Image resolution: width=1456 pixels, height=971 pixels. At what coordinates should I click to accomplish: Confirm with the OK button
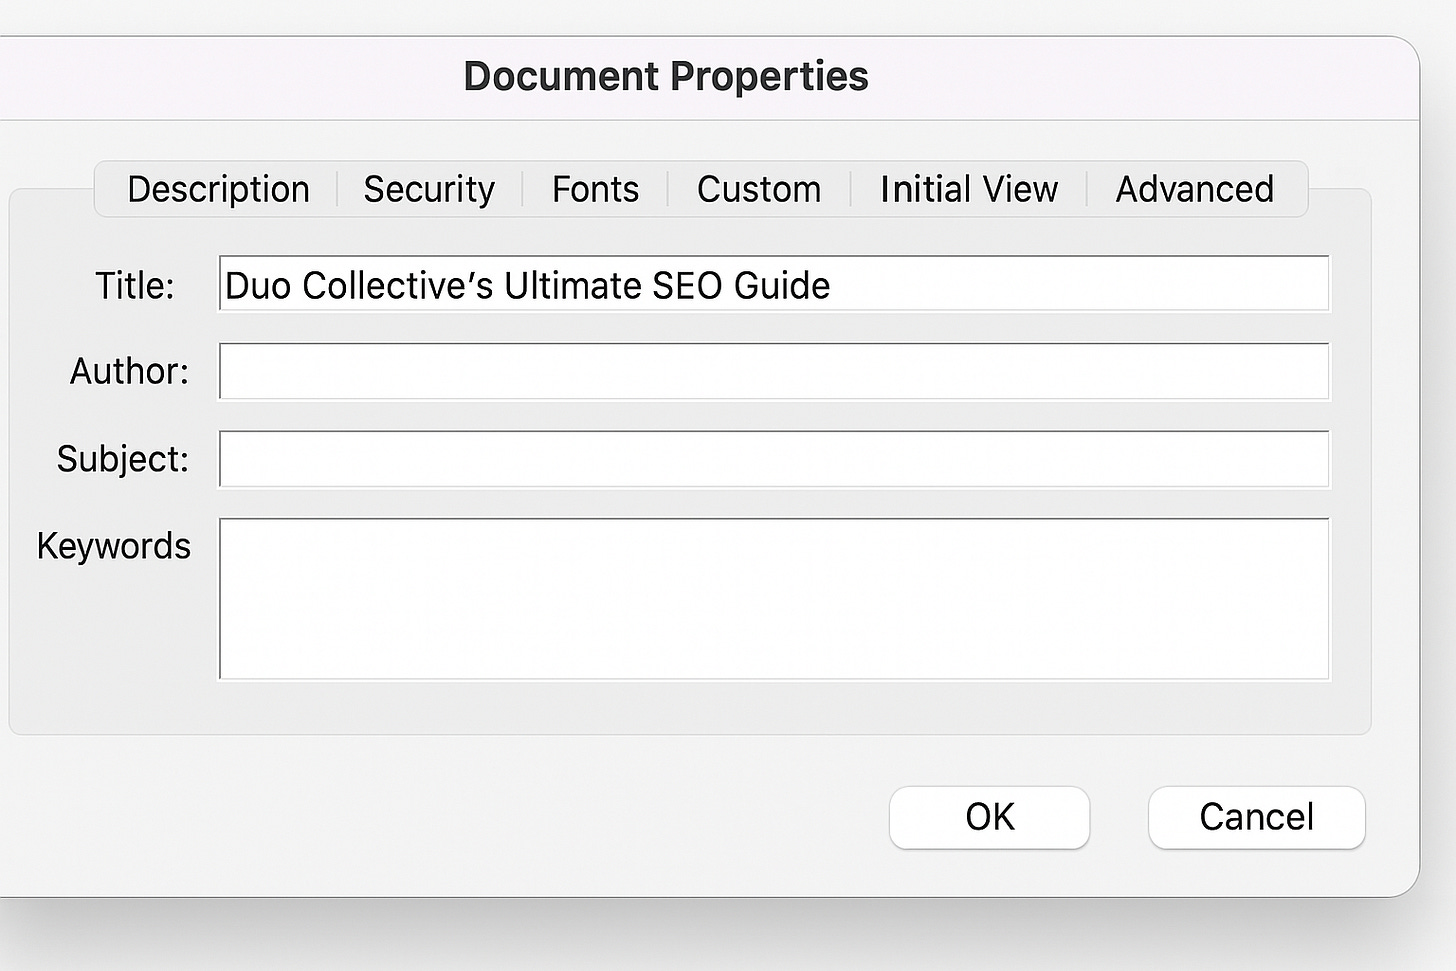[989, 817]
